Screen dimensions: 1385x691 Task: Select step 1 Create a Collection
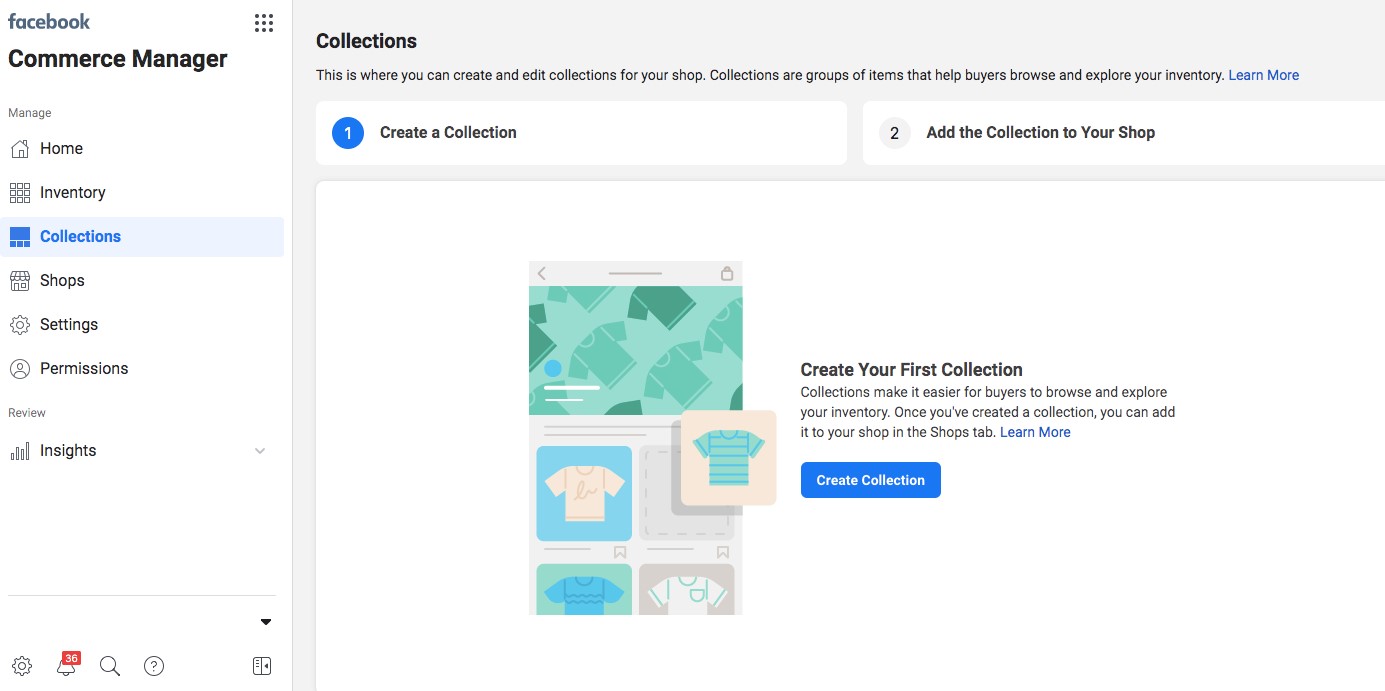[448, 133]
